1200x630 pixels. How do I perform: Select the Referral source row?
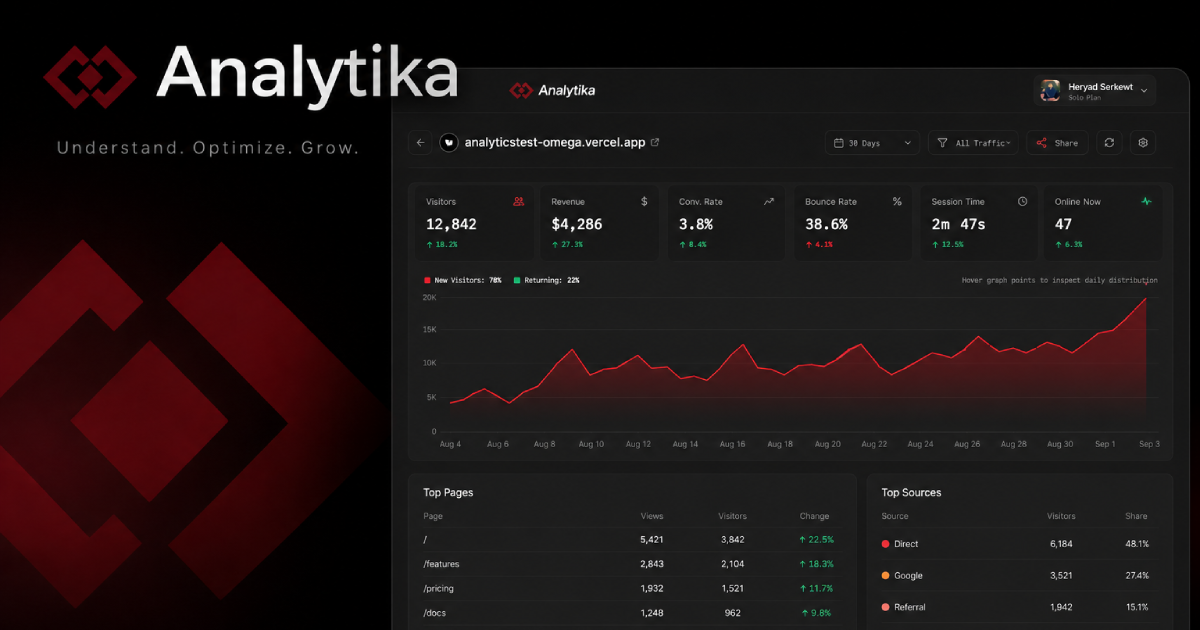(1017, 607)
